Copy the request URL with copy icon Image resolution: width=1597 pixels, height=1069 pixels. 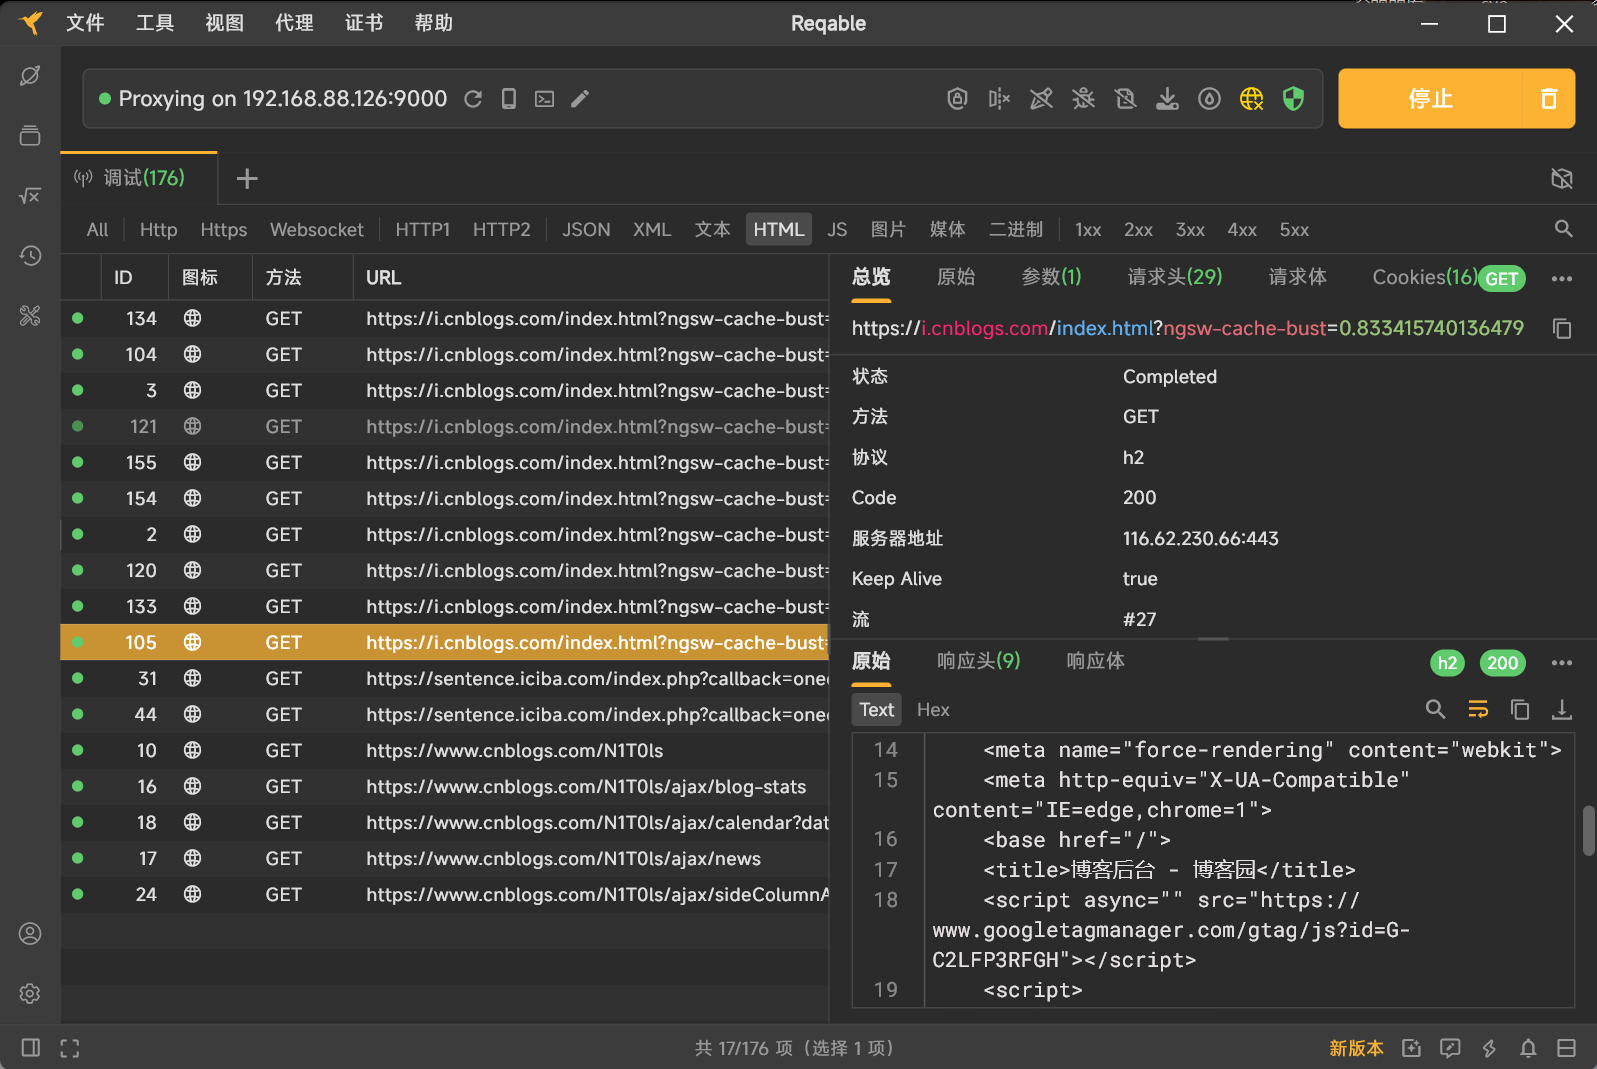point(1561,328)
